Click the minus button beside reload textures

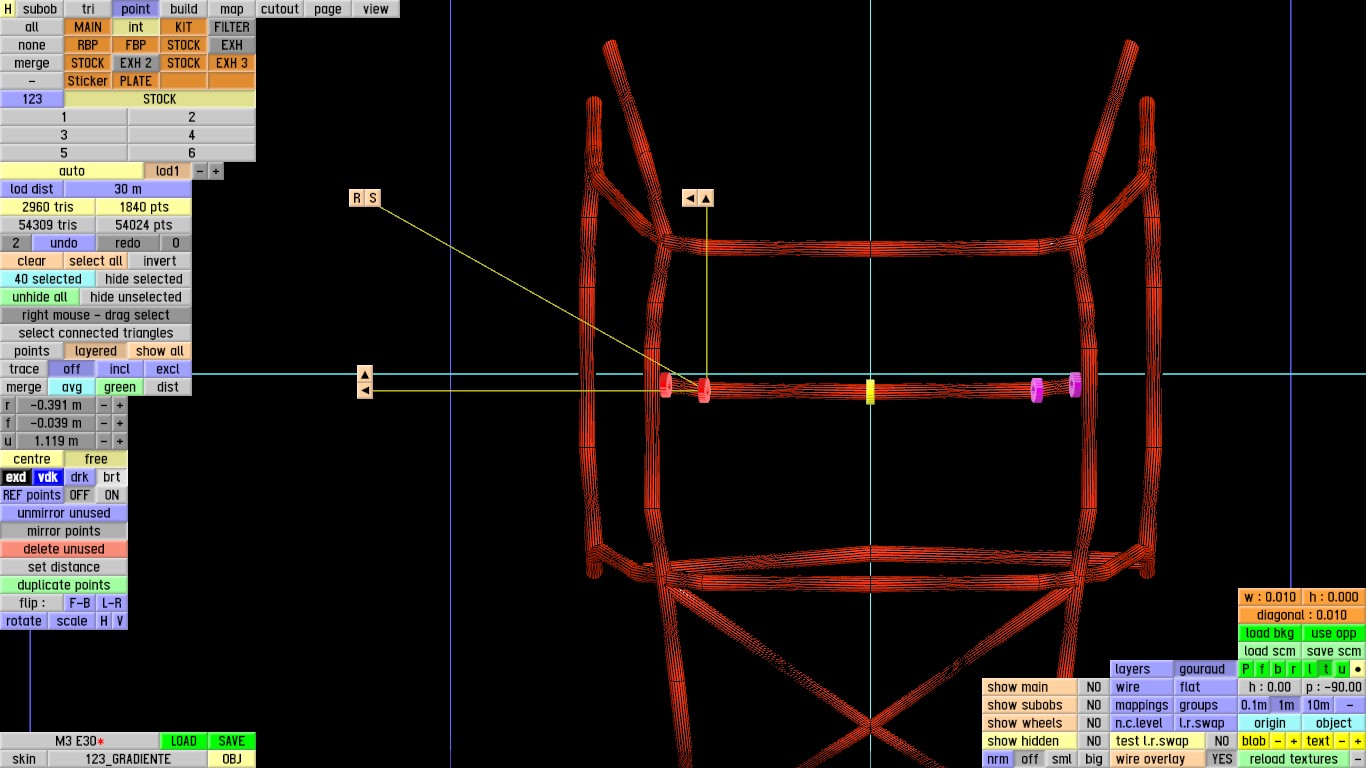(1358, 759)
